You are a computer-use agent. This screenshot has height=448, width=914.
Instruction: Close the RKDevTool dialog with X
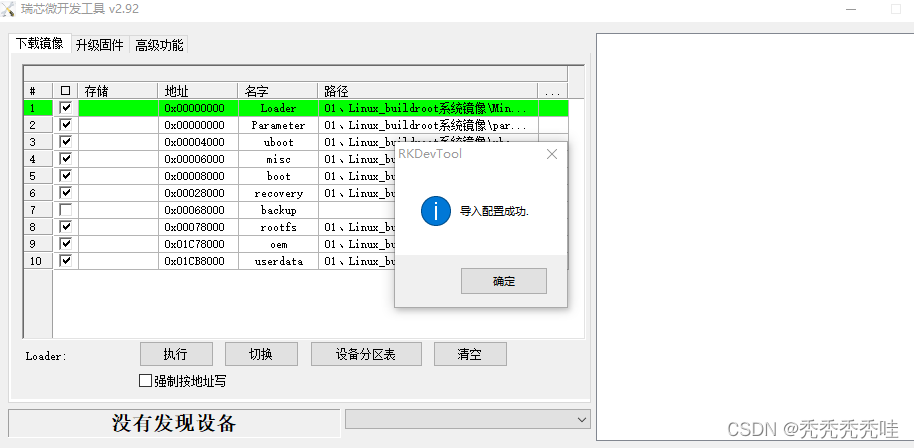tap(551, 154)
